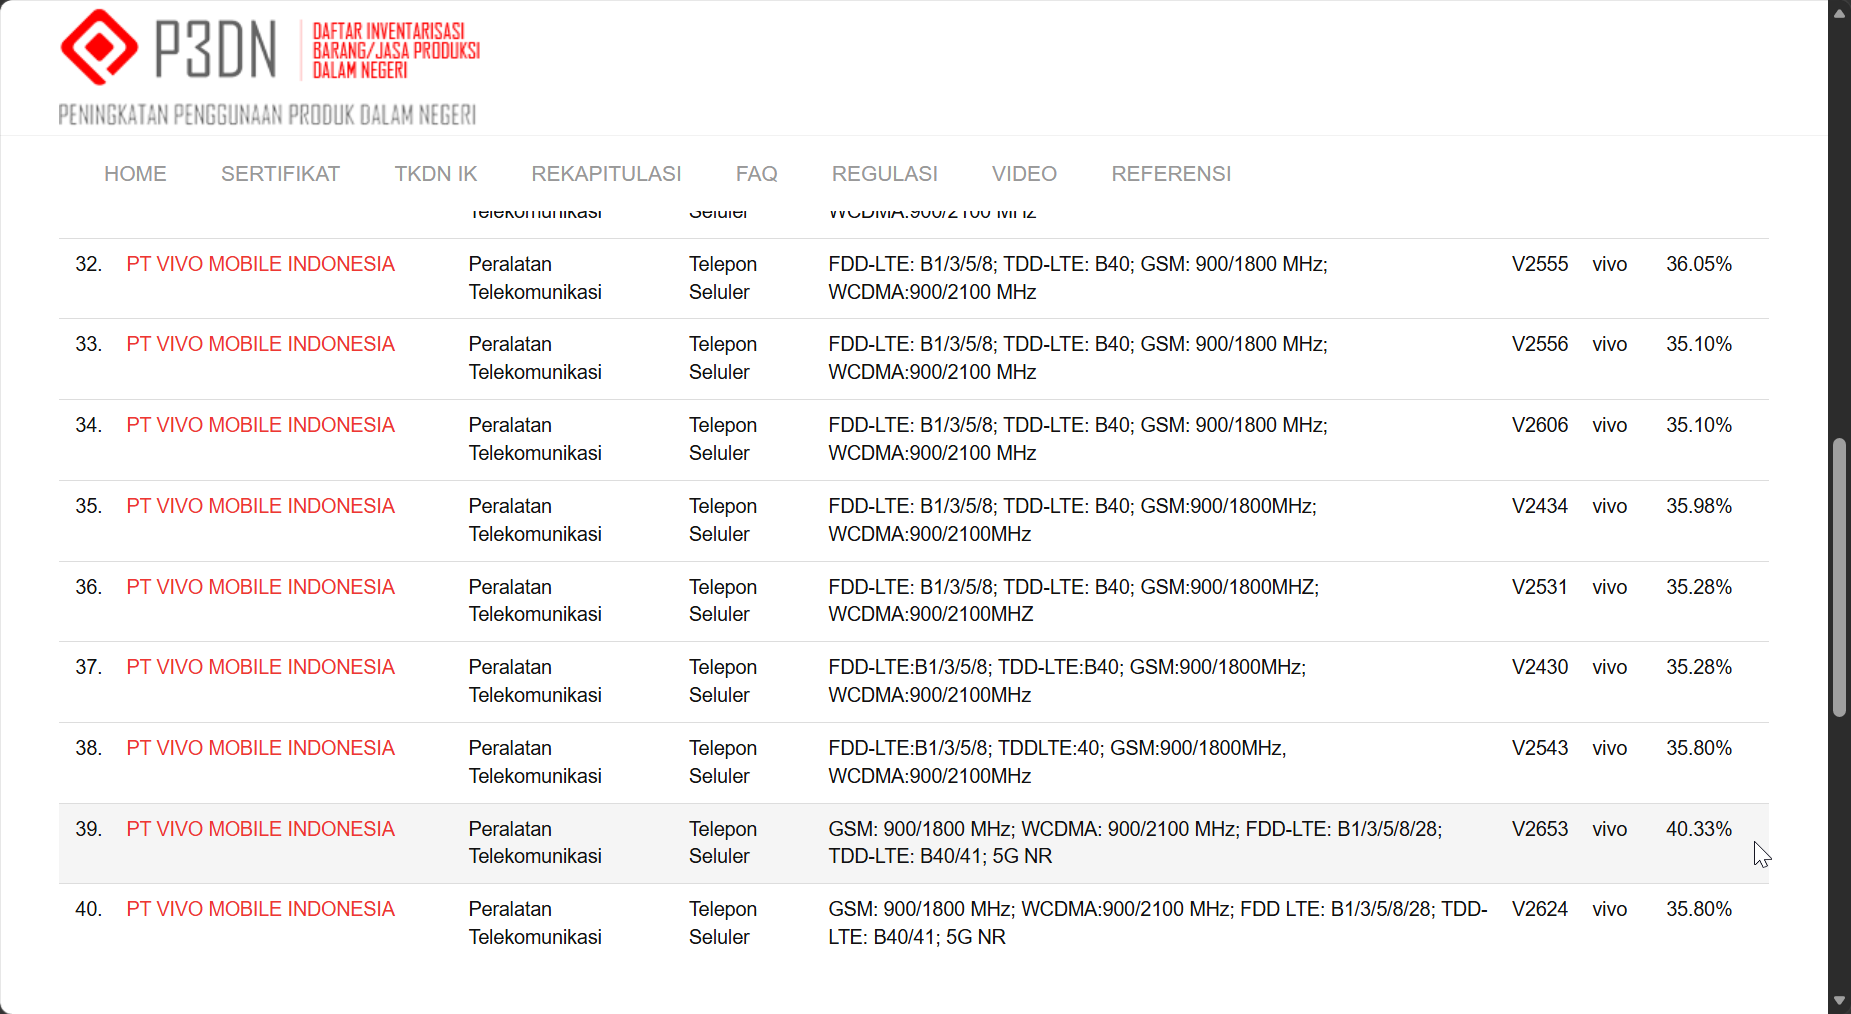Image resolution: width=1851 pixels, height=1014 pixels.
Task: Click the page vertical scrollbar thumb
Action: coord(1839,577)
